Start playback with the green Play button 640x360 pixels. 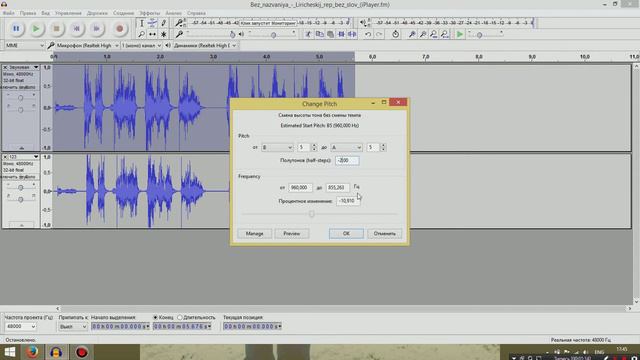36,29
